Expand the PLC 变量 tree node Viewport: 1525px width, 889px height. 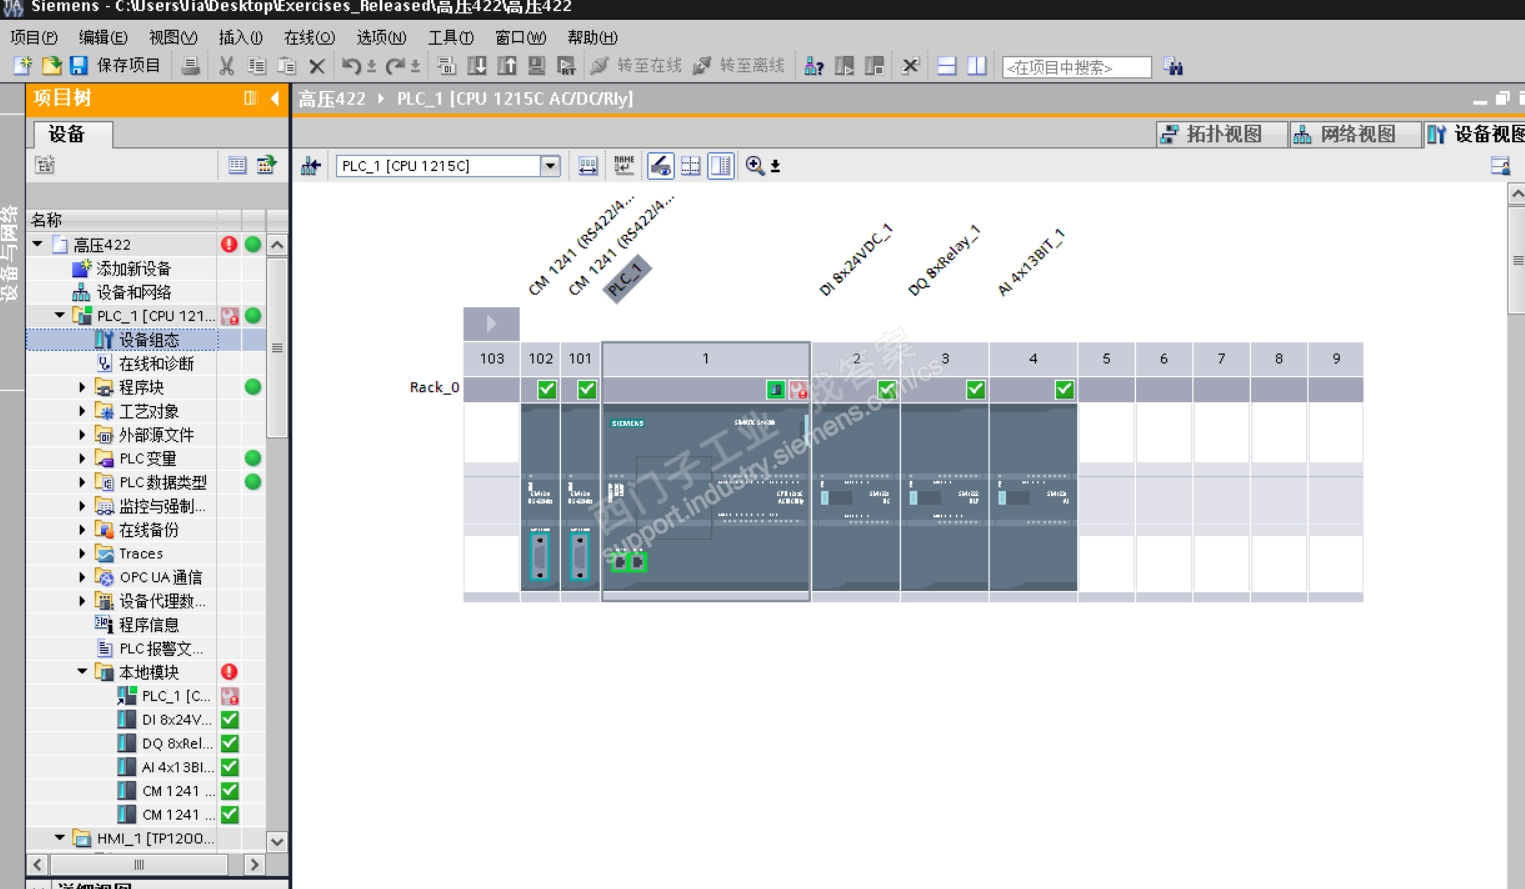(82, 458)
